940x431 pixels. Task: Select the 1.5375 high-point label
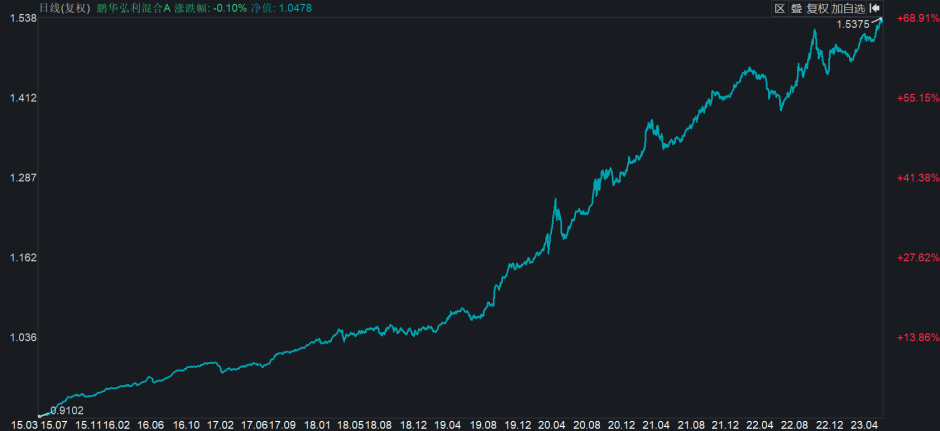[x=853, y=25]
